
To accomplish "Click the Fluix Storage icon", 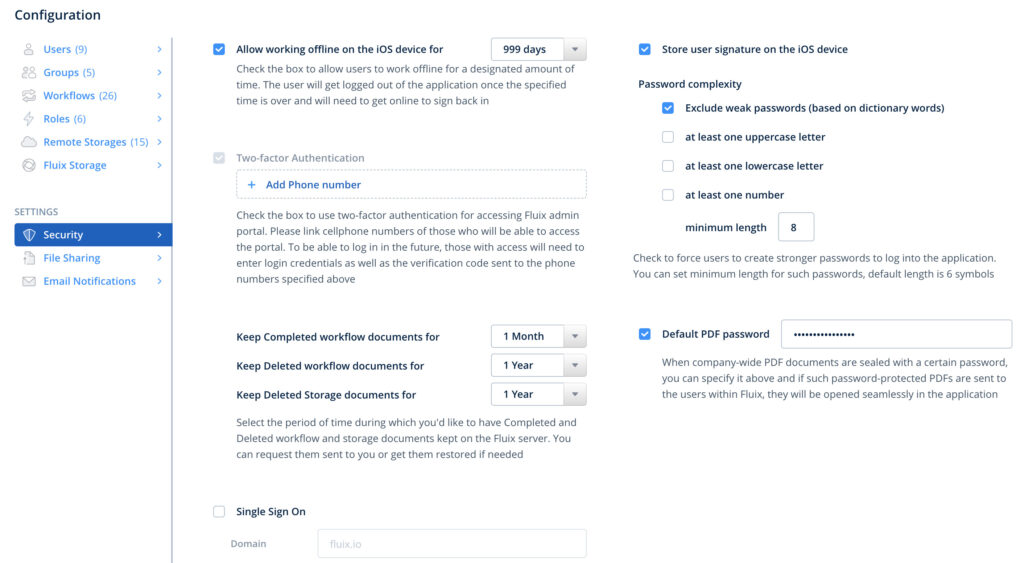I will pos(28,165).
